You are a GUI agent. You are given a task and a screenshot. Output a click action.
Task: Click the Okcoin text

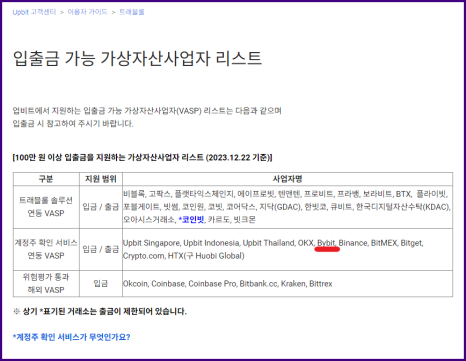[x=135, y=284]
